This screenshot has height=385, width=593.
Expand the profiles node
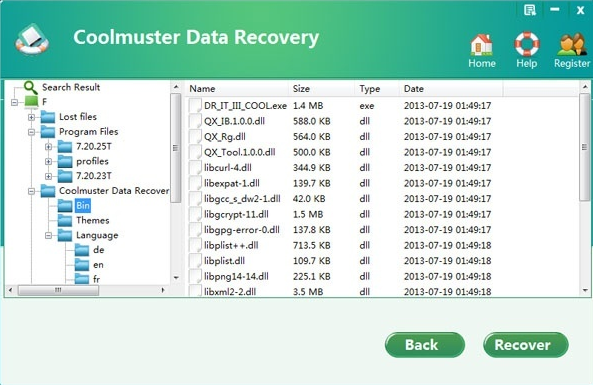(48, 162)
